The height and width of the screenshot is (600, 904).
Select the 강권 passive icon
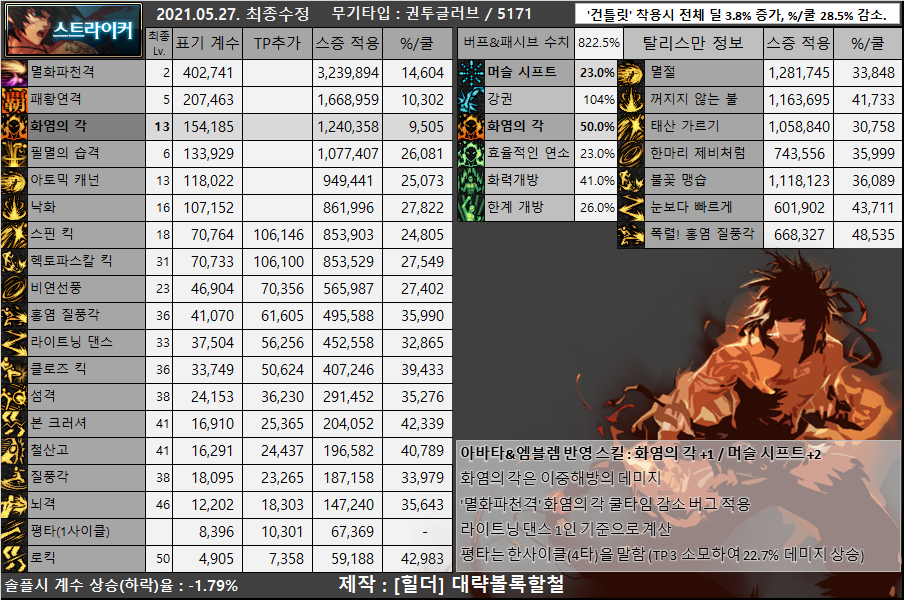[x=471, y=100]
